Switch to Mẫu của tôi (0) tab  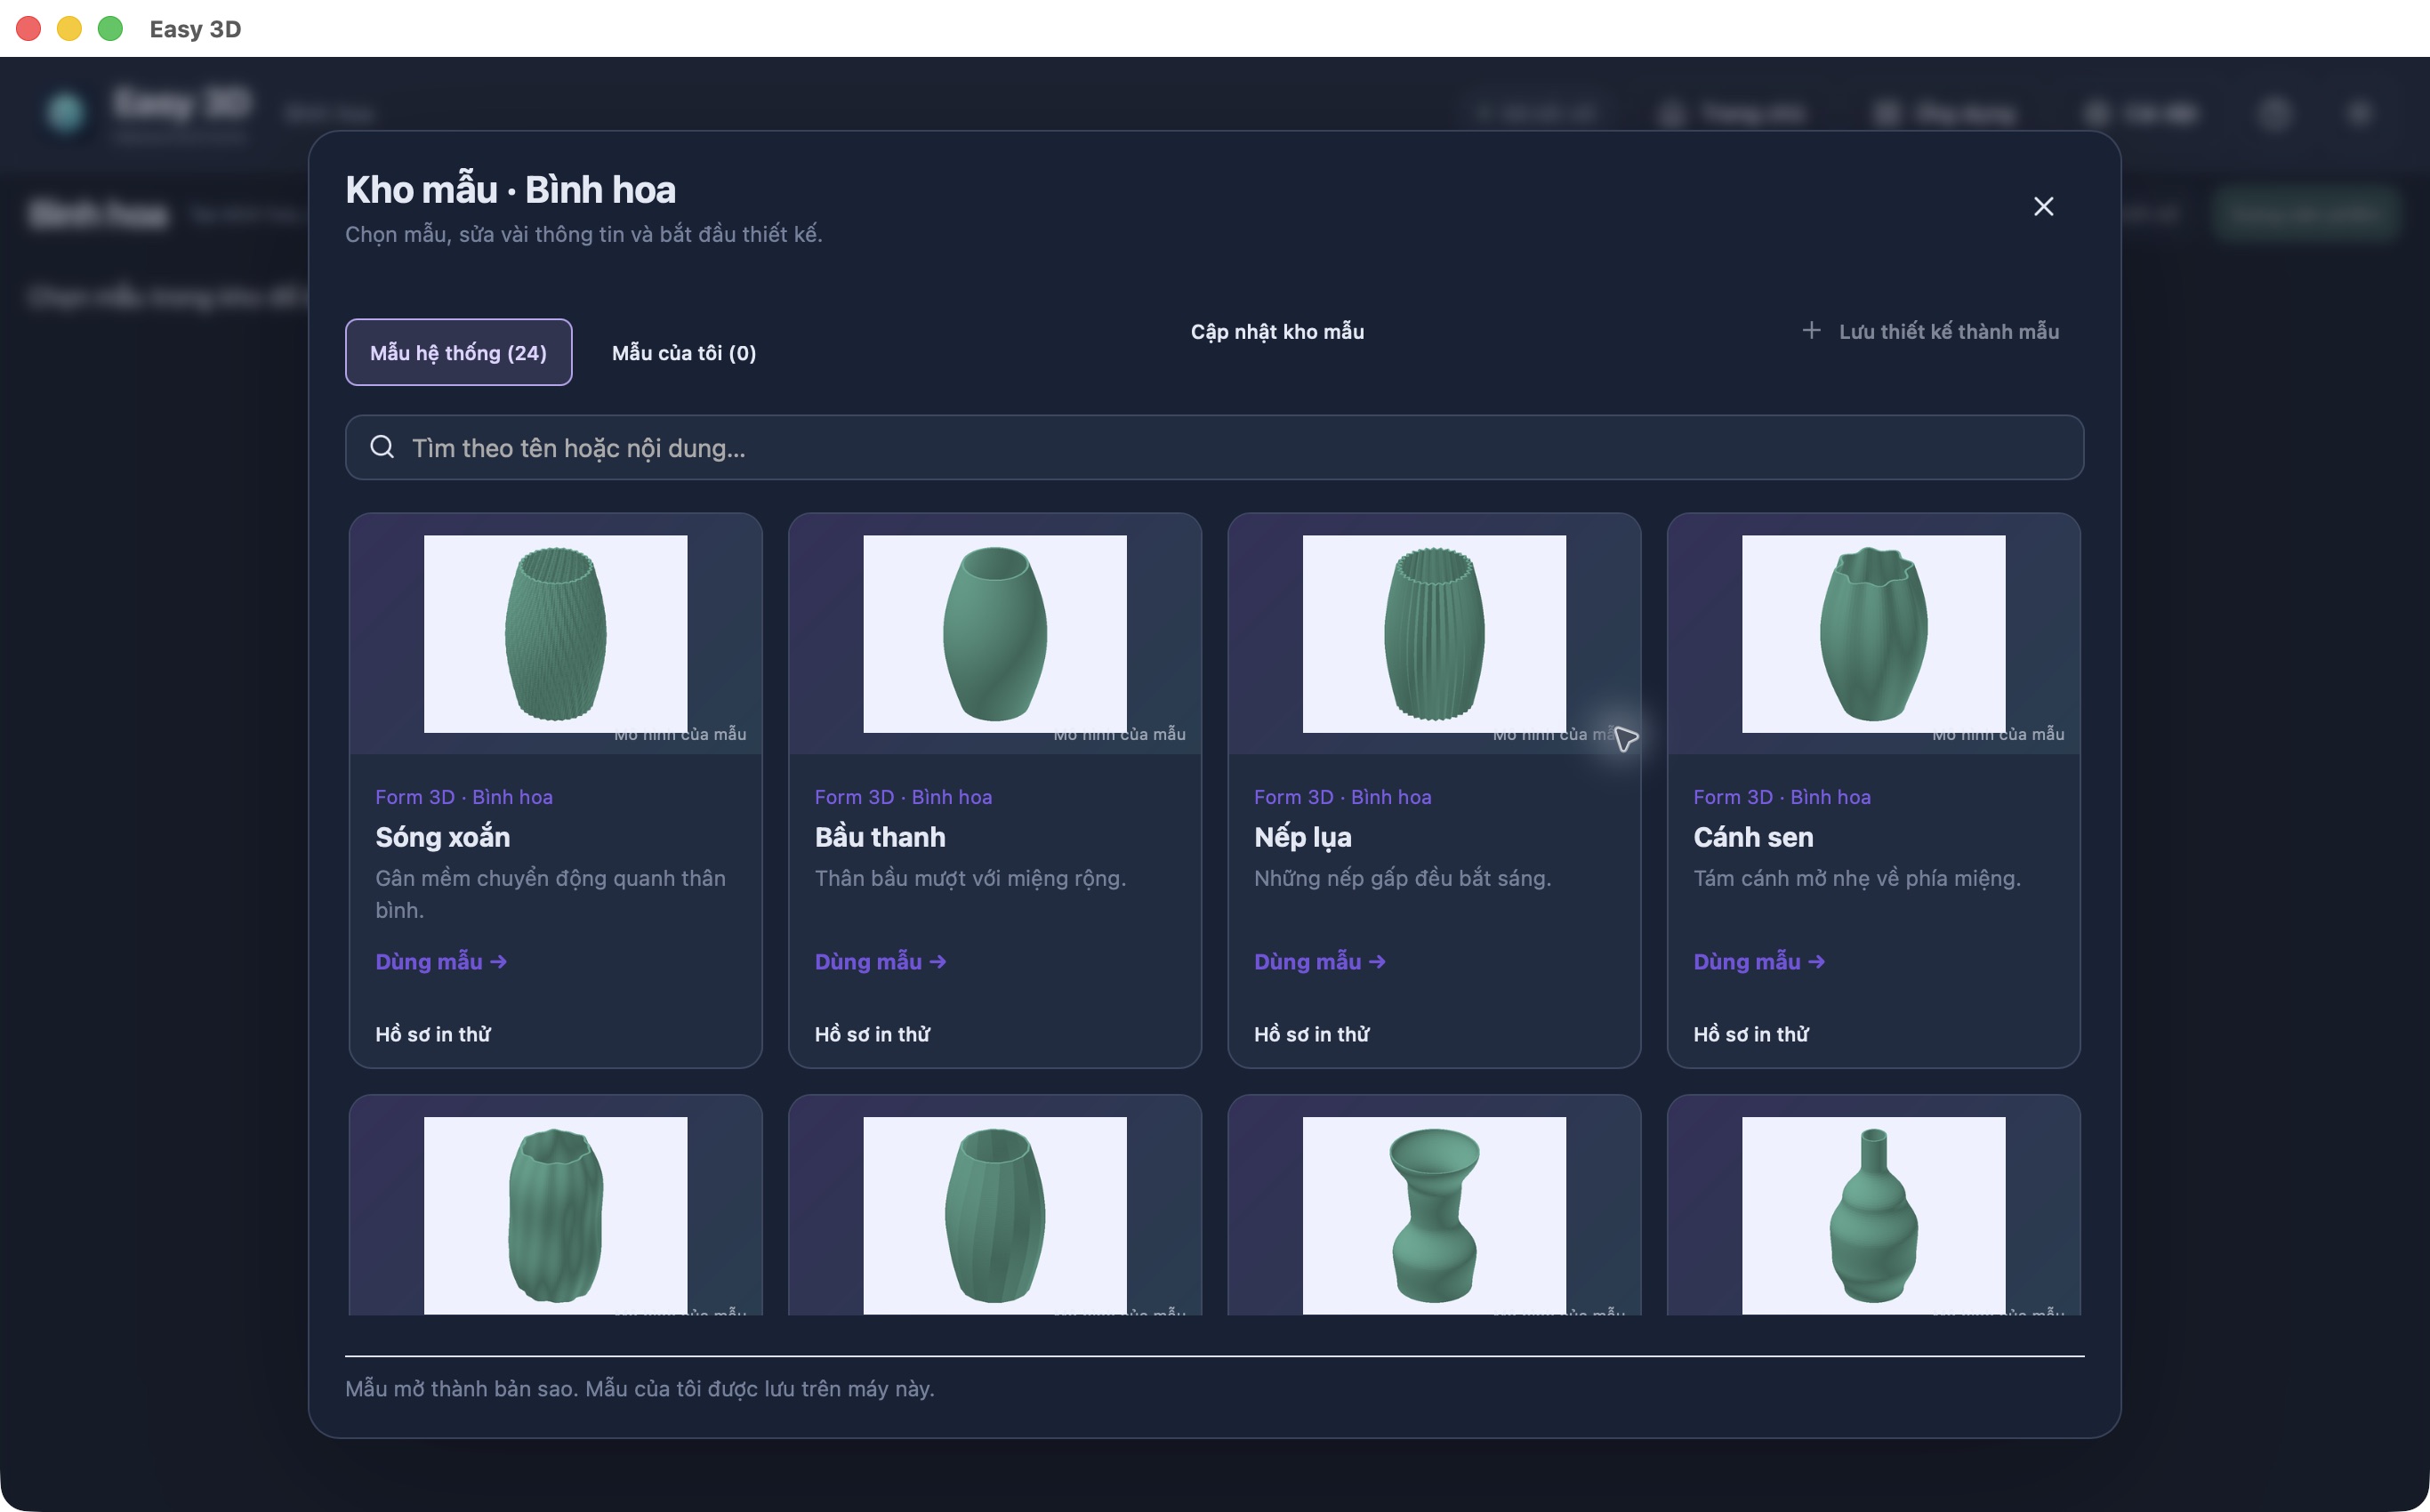point(684,352)
